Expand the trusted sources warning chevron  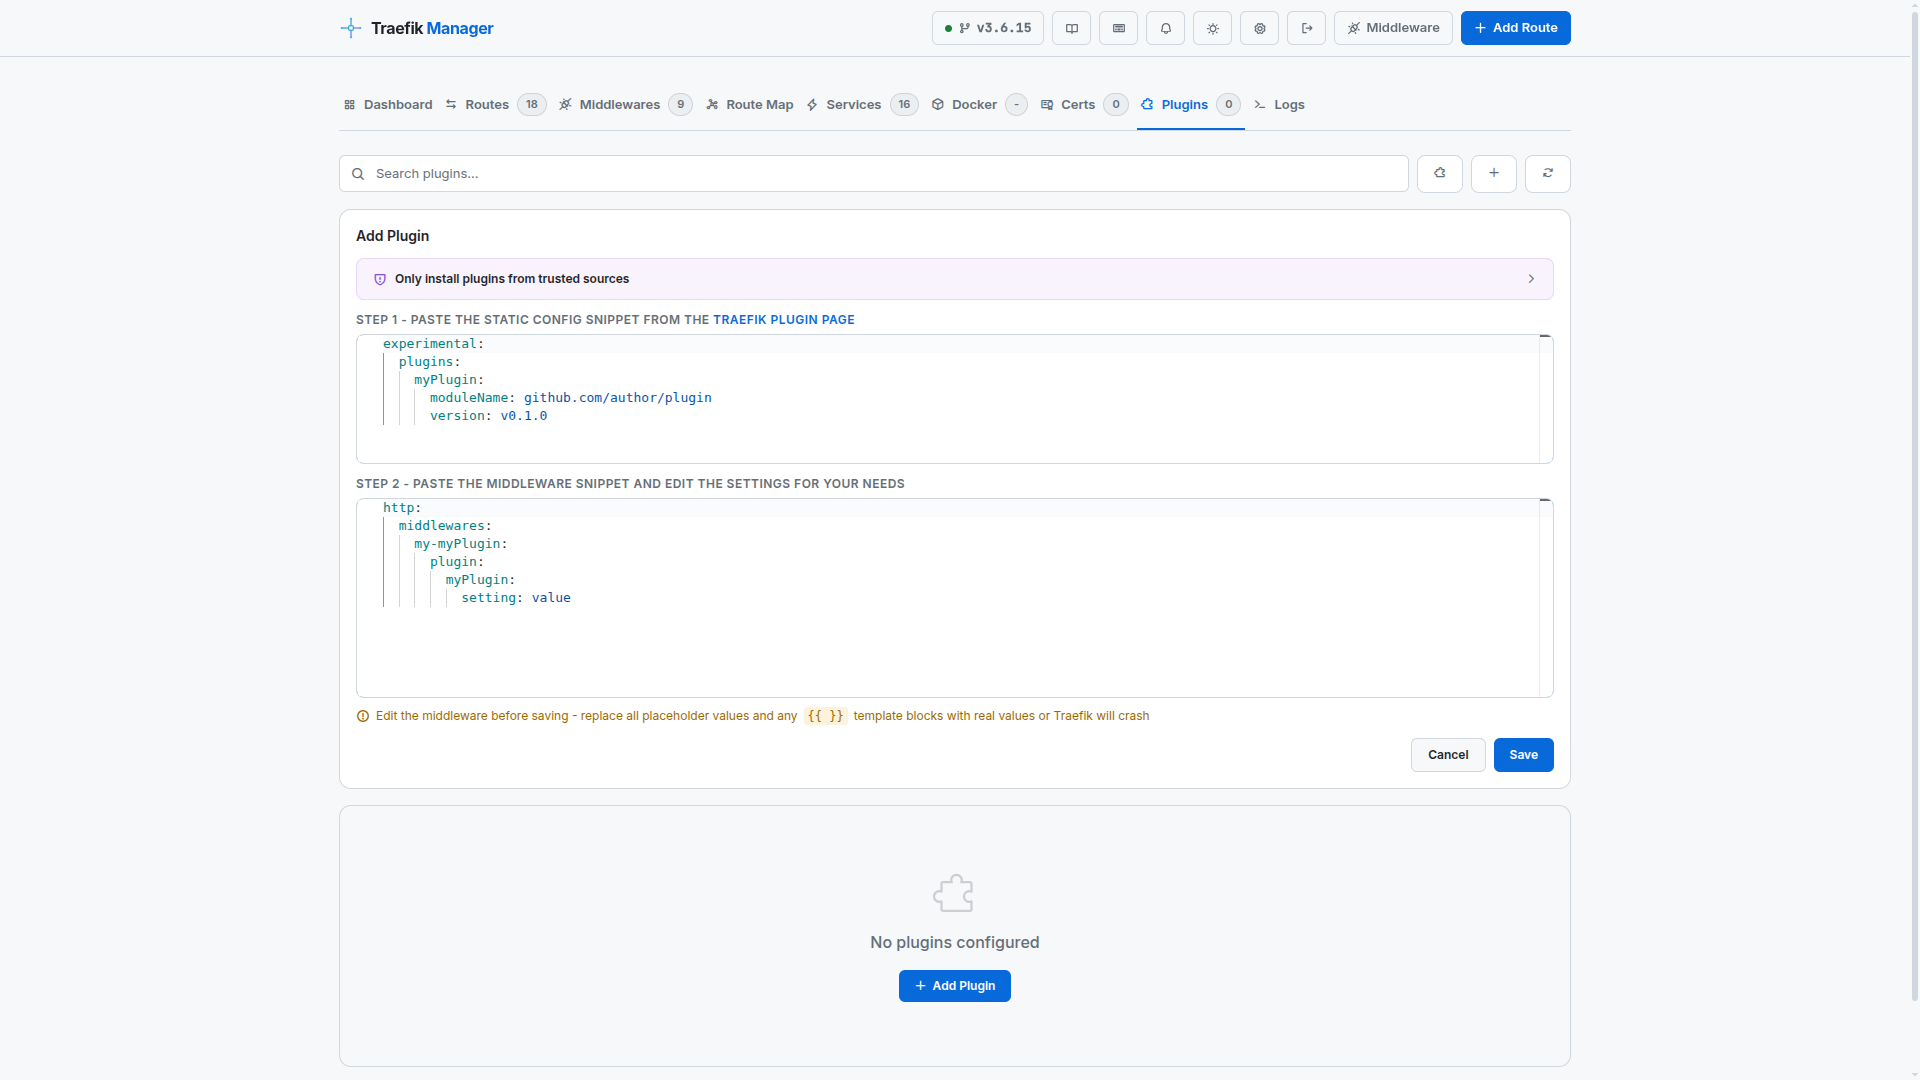tap(1531, 279)
